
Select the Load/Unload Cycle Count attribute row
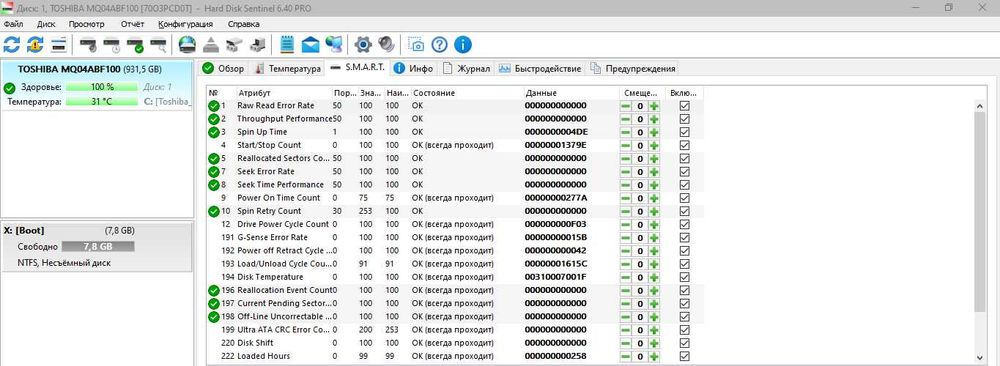[x=456, y=264]
